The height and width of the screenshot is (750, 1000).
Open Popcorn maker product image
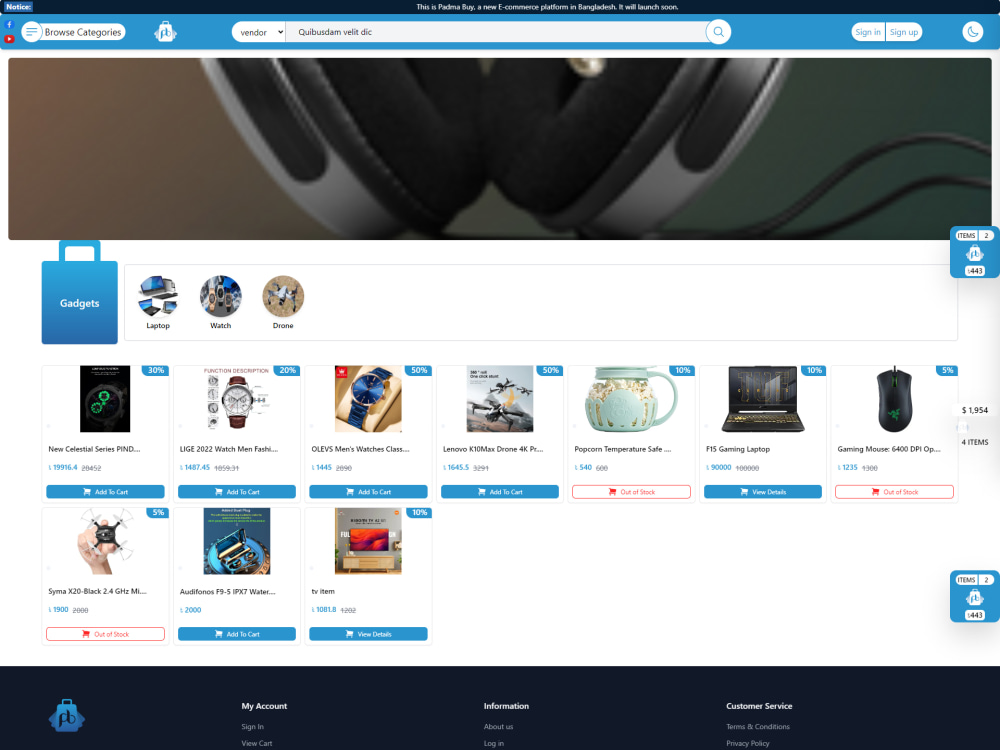click(x=631, y=399)
